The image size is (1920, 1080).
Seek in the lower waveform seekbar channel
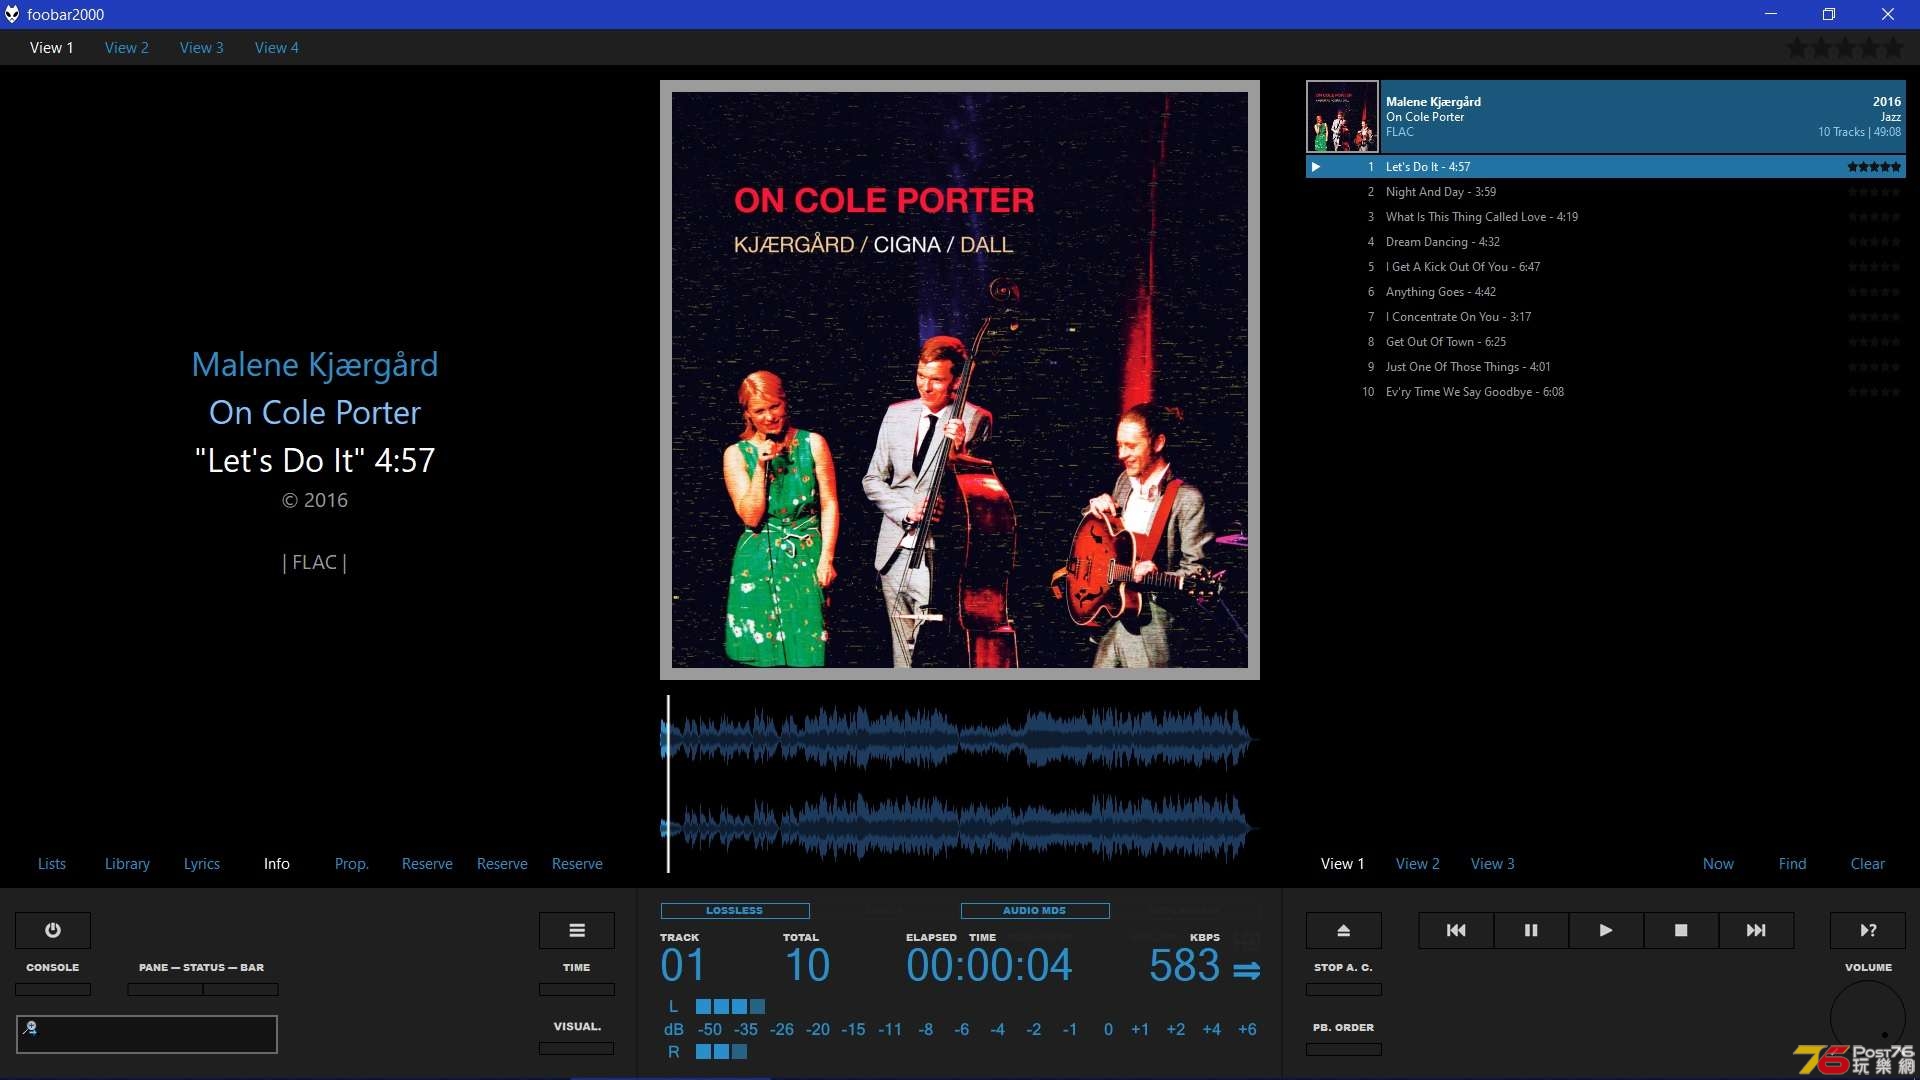(960, 828)
